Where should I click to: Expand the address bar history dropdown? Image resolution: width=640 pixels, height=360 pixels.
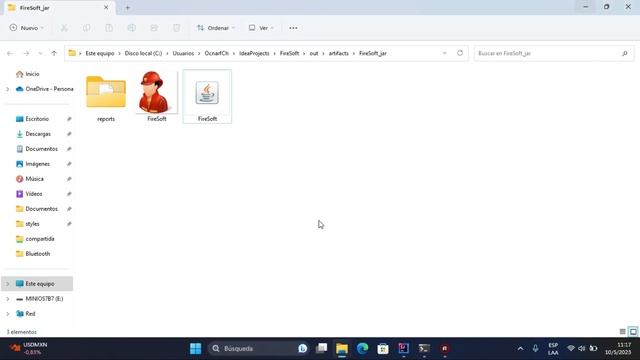[444, 53]
